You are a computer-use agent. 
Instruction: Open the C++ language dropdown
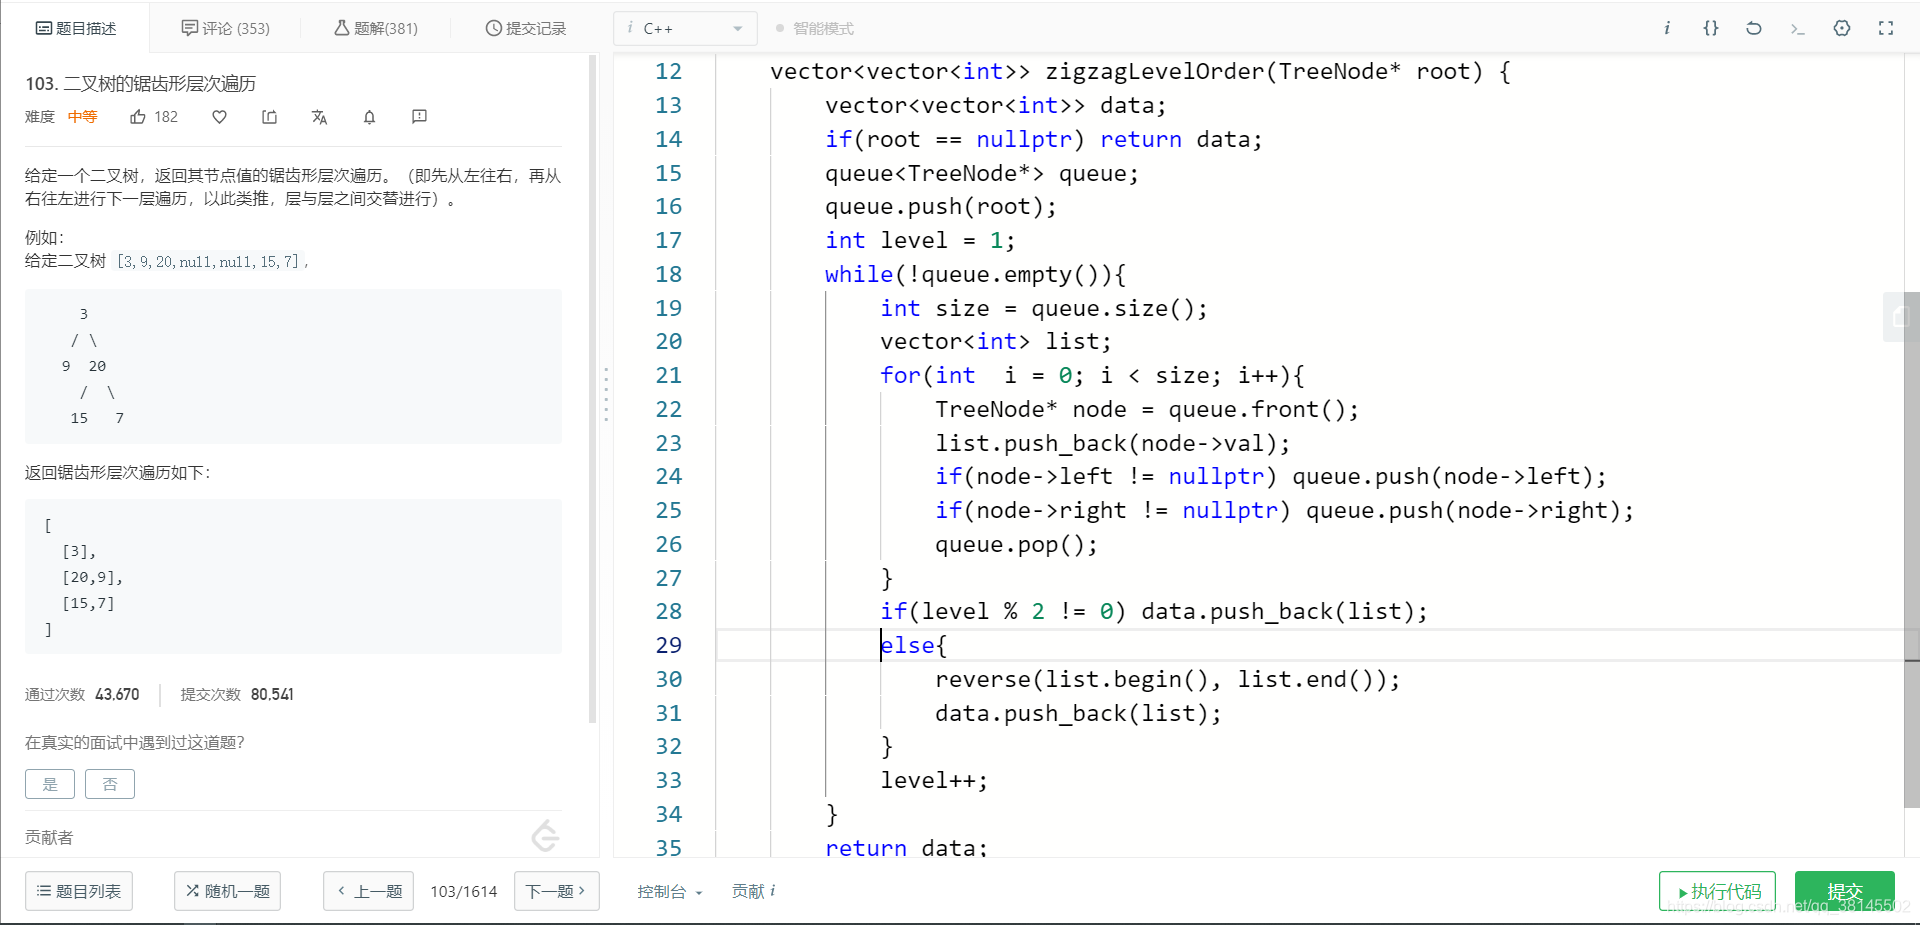coord(685,28)
